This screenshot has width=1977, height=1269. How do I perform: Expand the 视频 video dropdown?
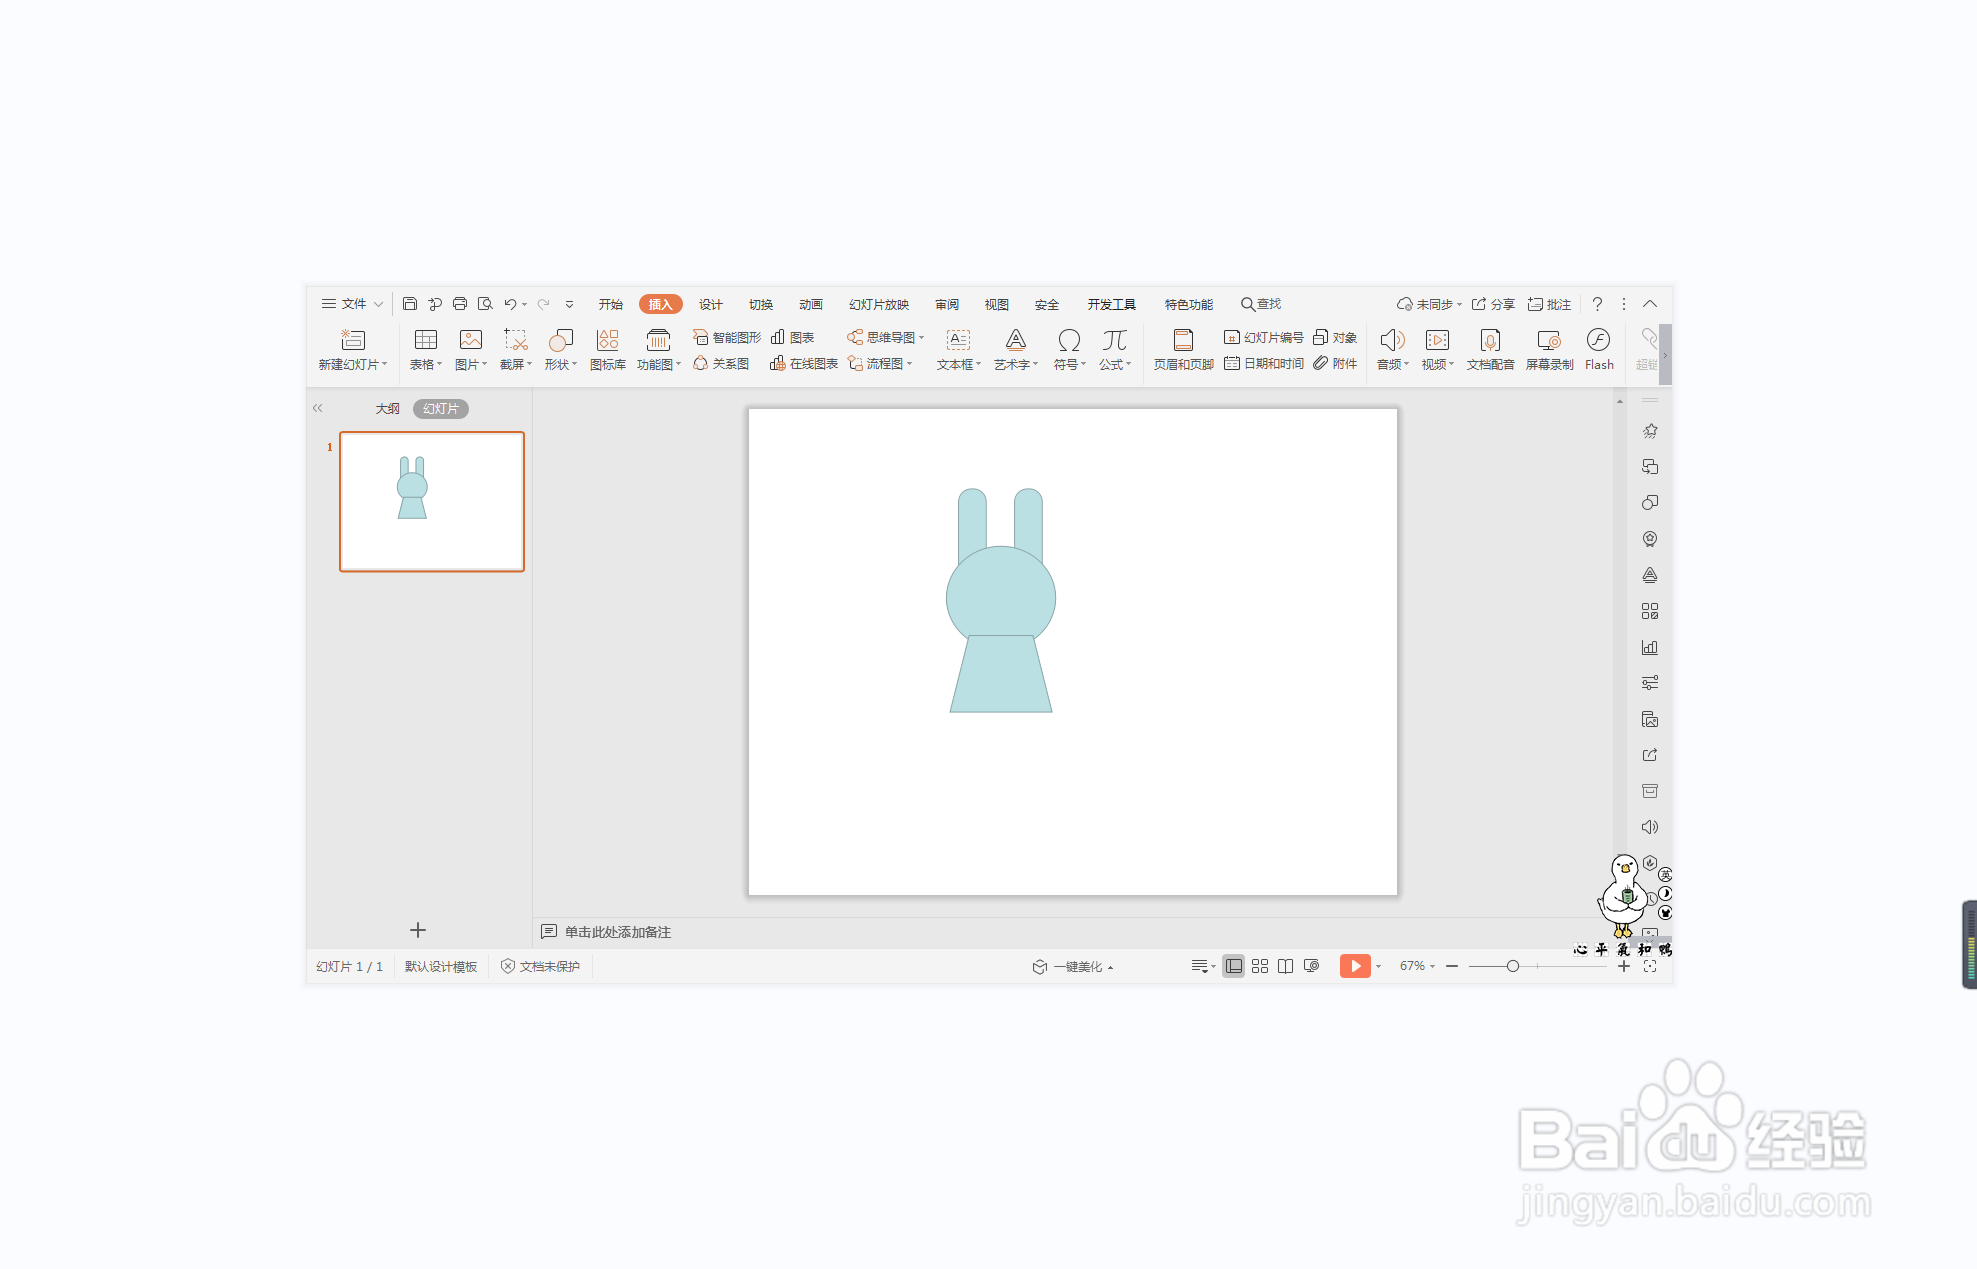[x=1452, y=365]
